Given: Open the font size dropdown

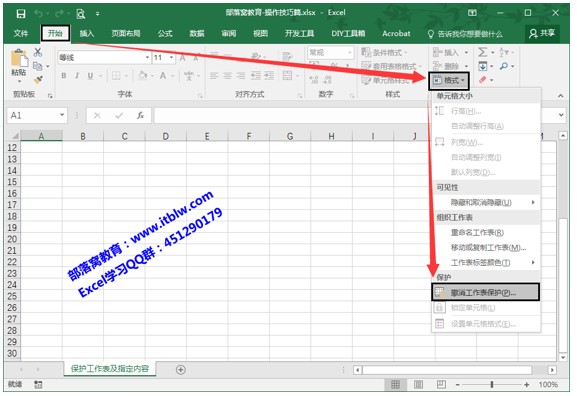Looking at the screenshot, I should 171,58.
